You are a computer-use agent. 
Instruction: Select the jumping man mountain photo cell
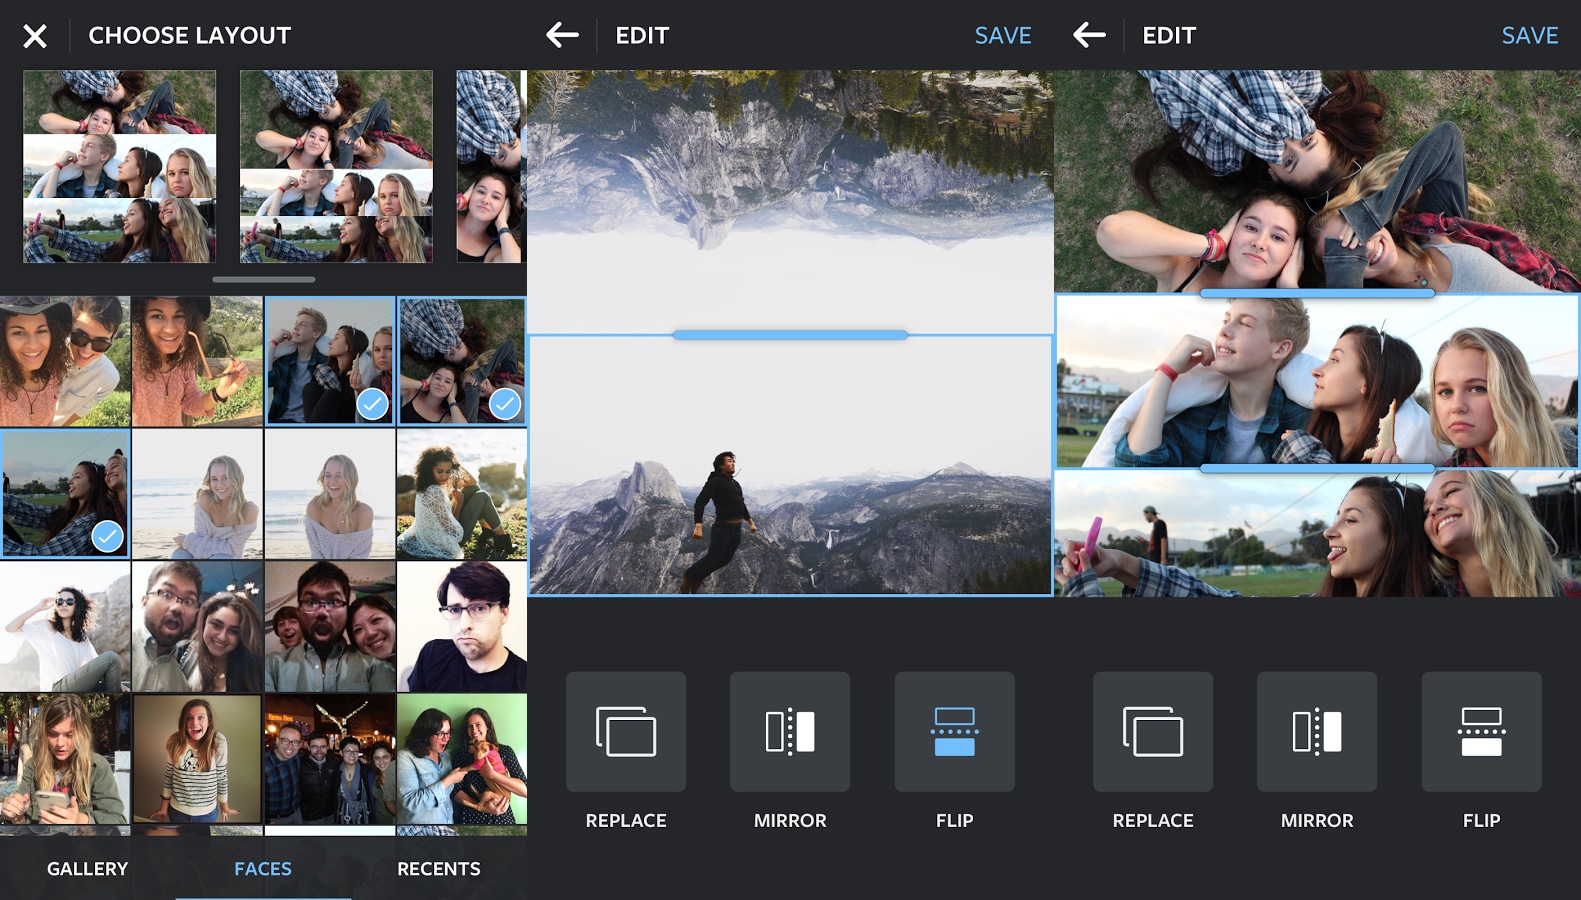click(x=790, y=465)
